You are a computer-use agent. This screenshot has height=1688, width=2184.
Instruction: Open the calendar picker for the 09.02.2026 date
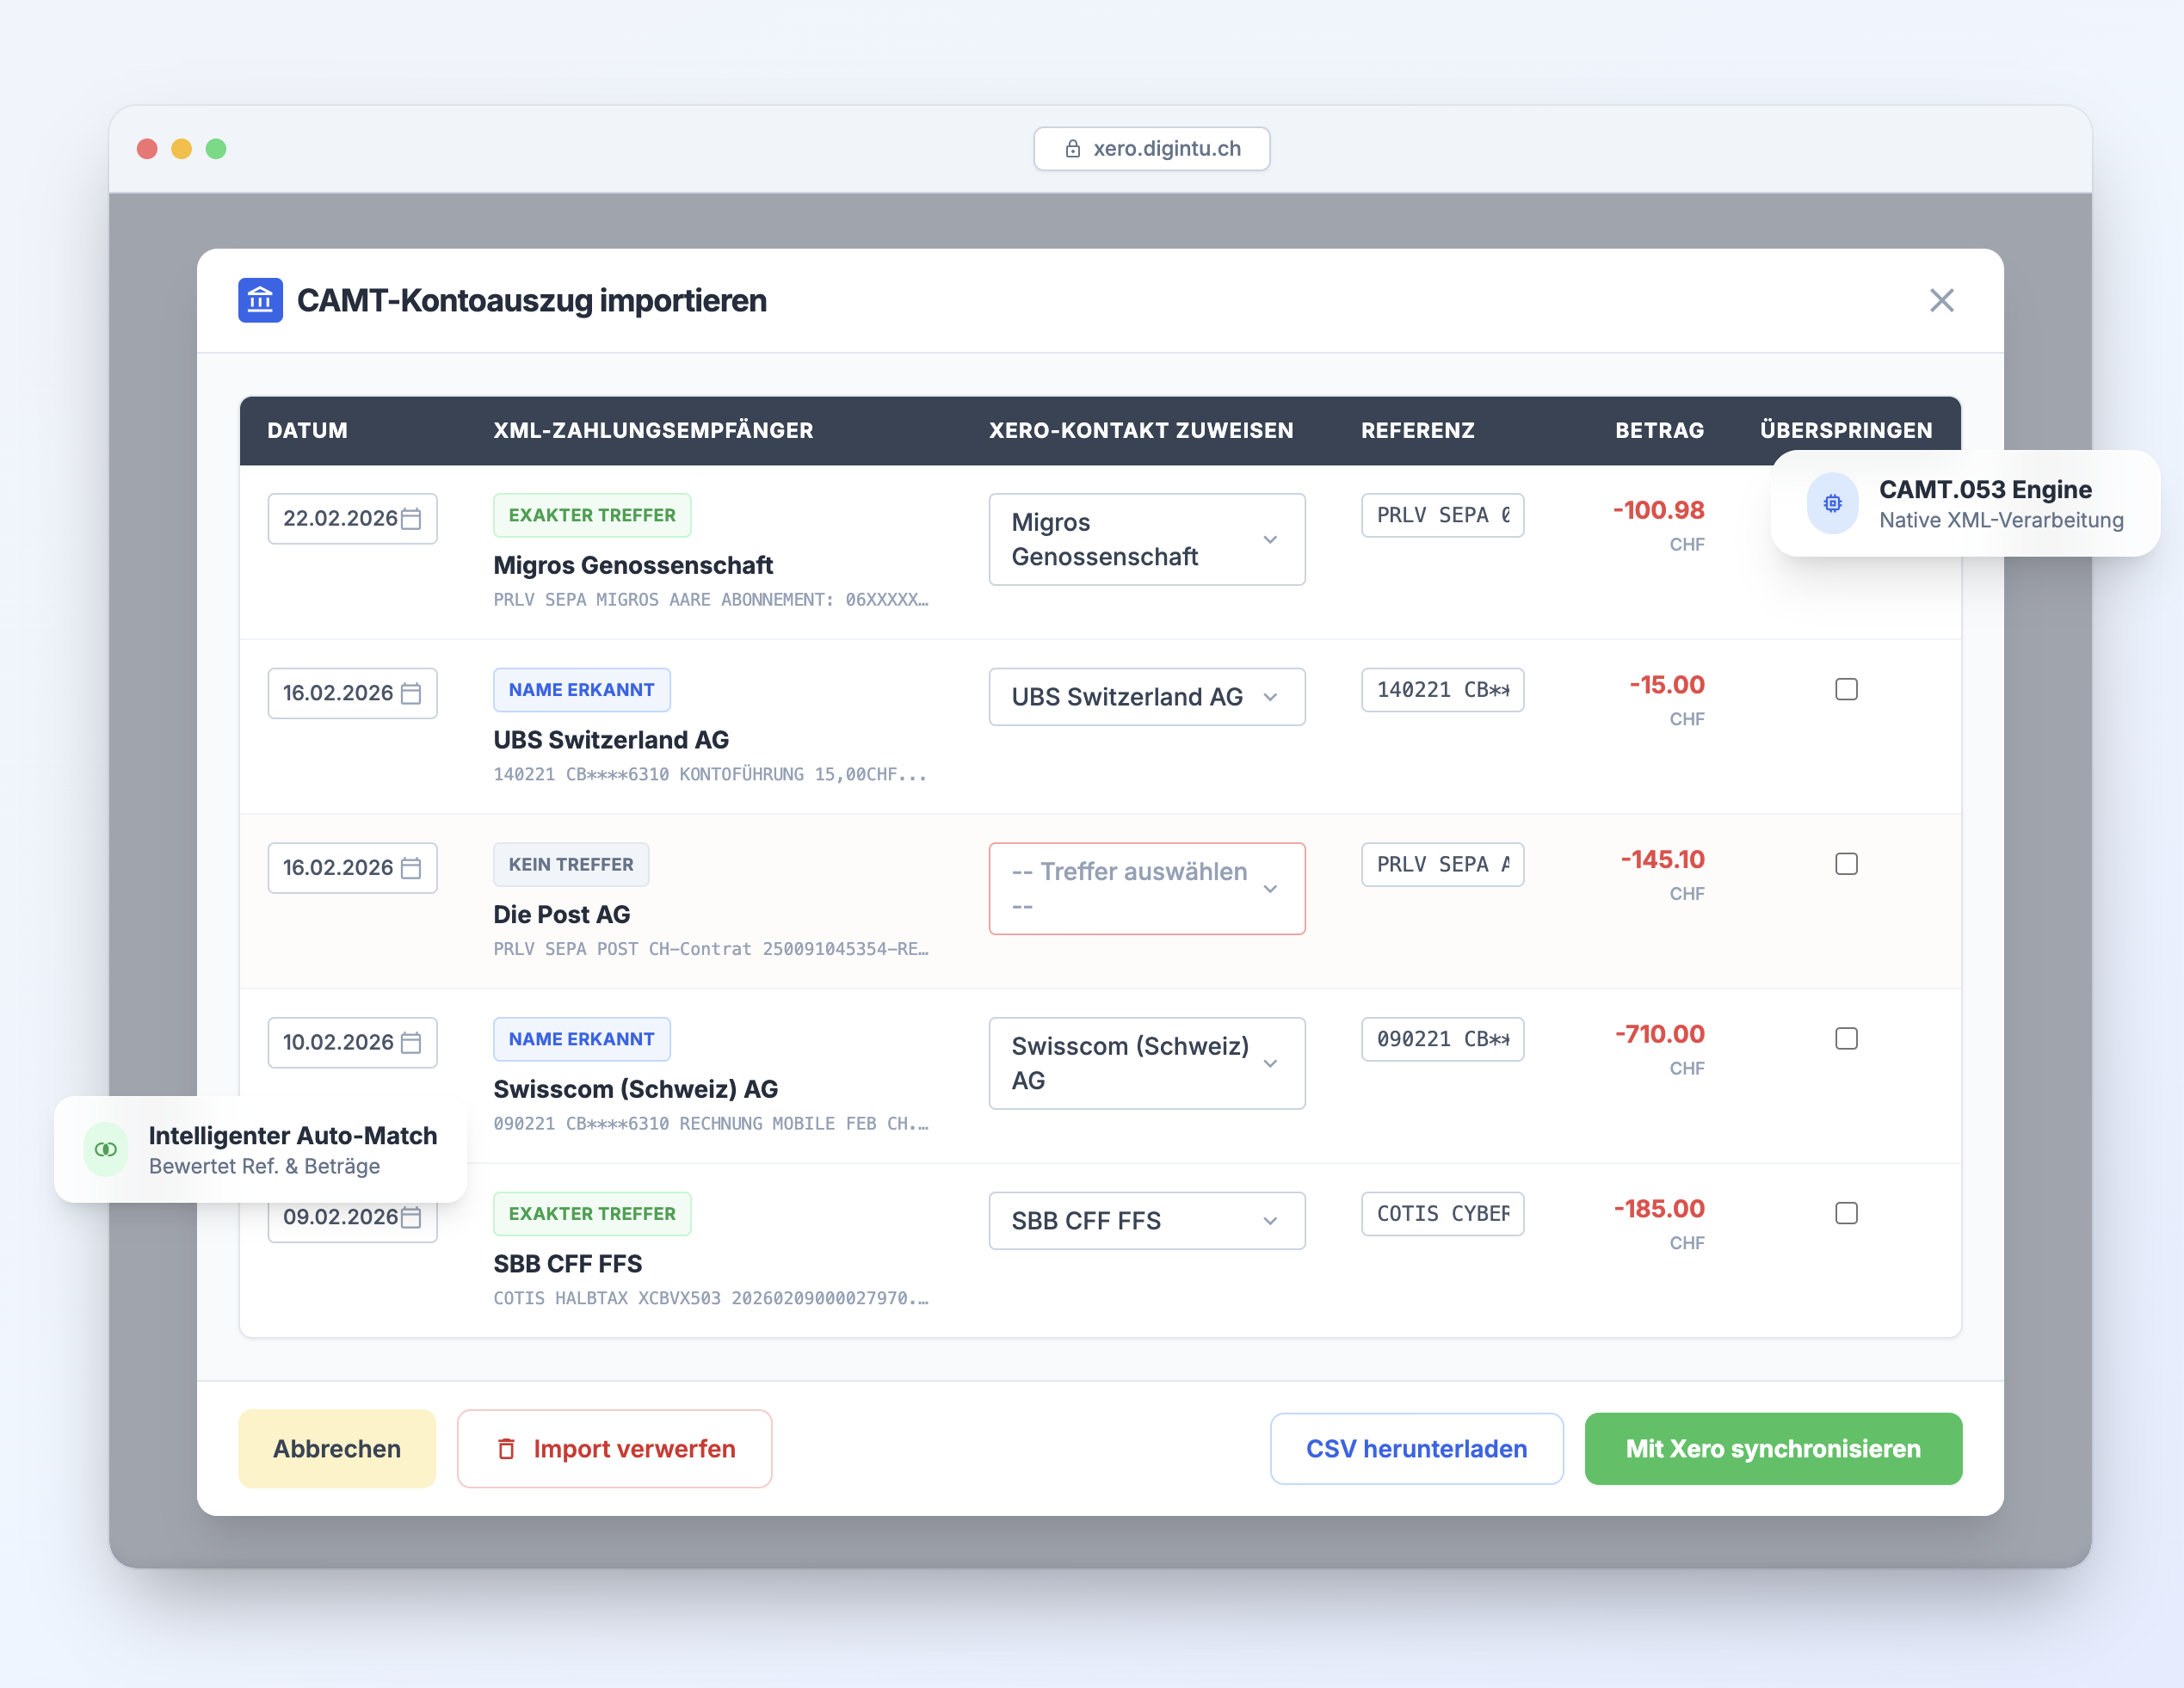(411, 1217)
